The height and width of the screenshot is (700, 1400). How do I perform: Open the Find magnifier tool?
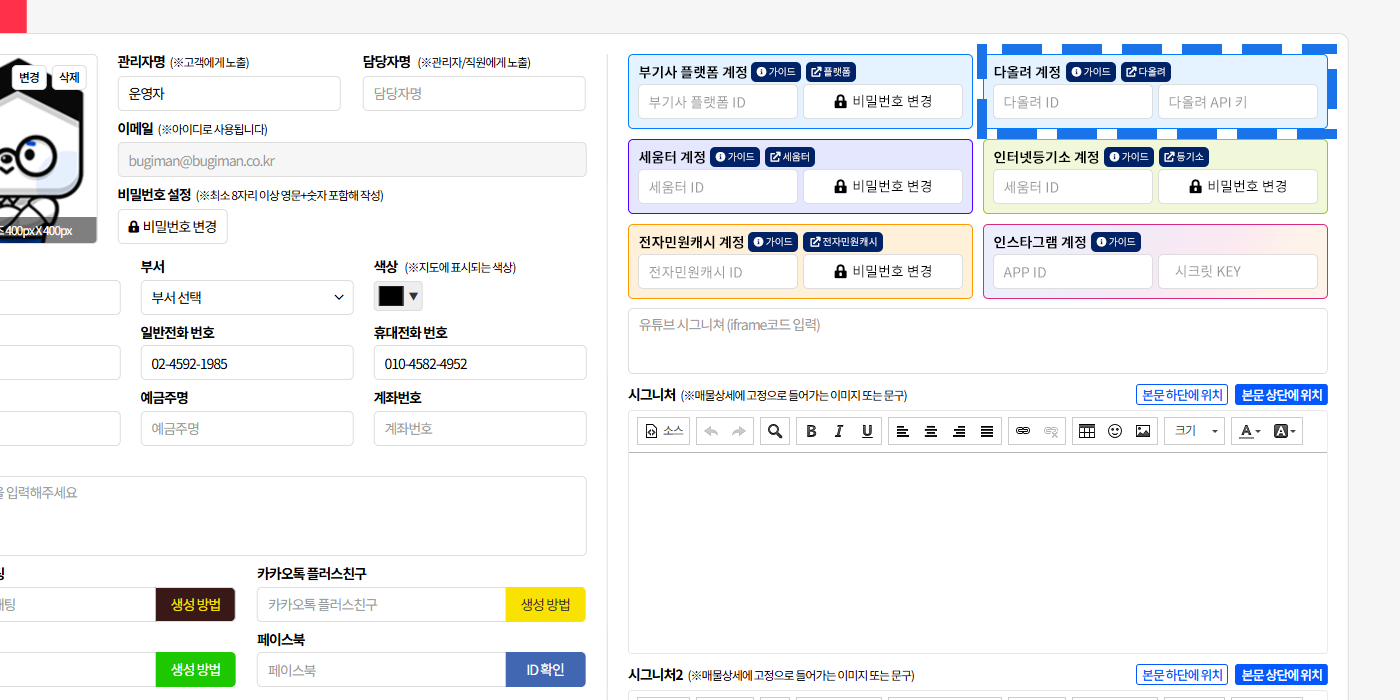774,431
